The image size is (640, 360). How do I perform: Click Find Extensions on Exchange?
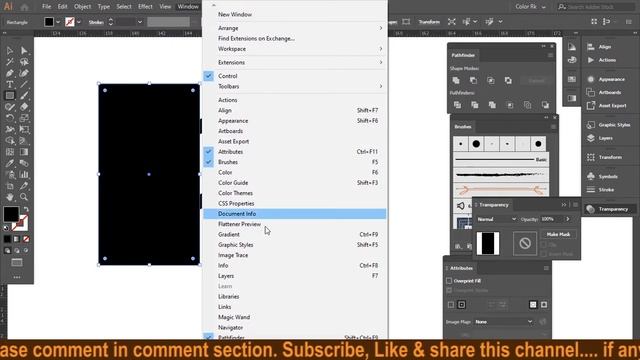click(x=295, y=38)
